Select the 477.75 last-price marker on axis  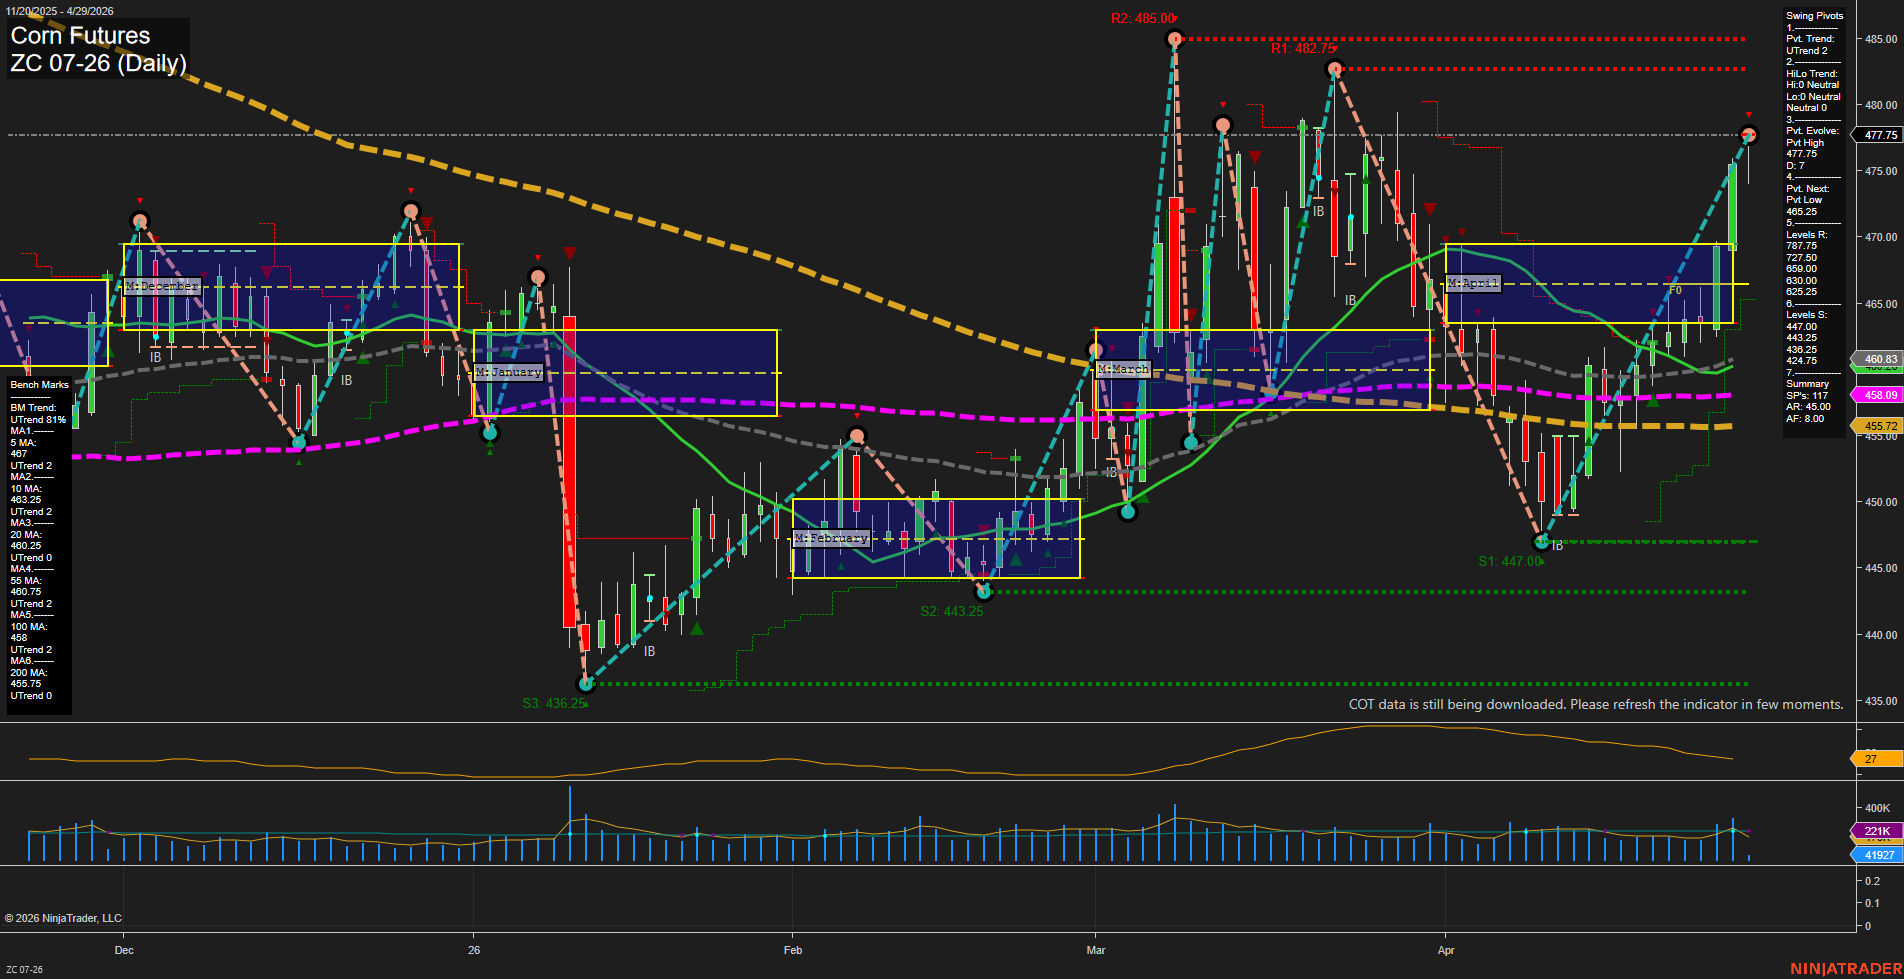coord(1878,134)
